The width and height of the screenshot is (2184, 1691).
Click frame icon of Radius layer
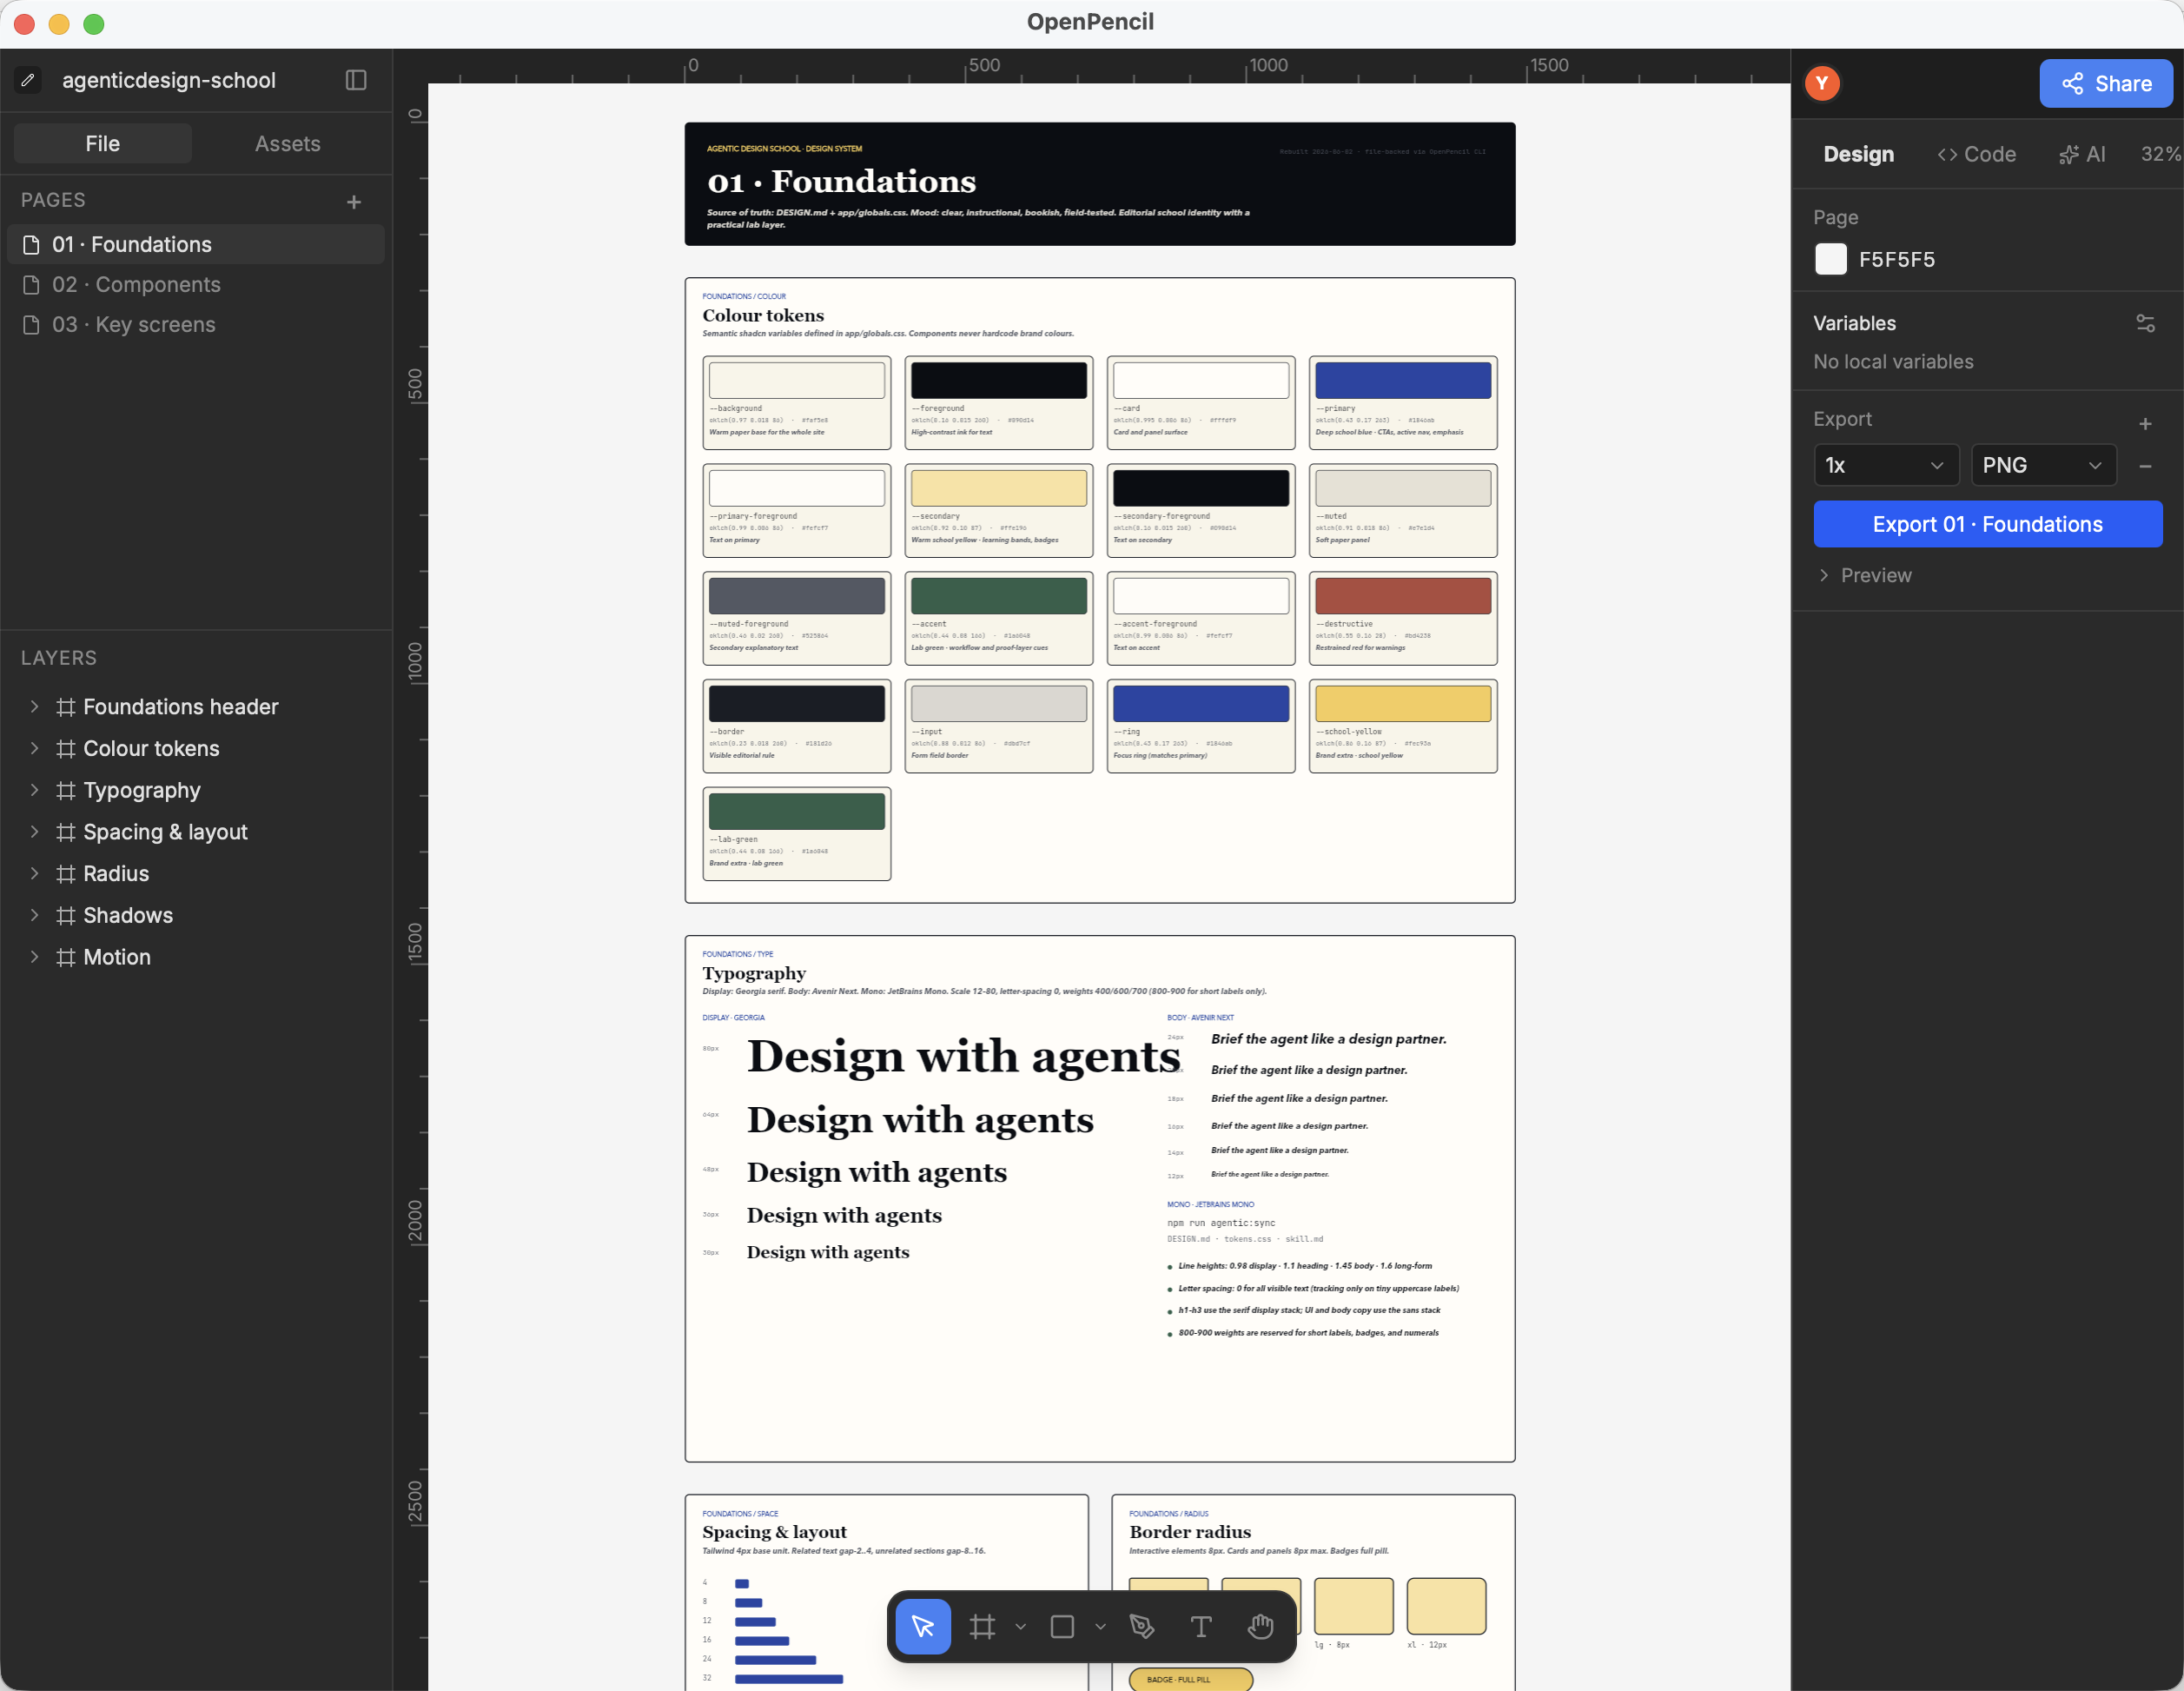66,873
